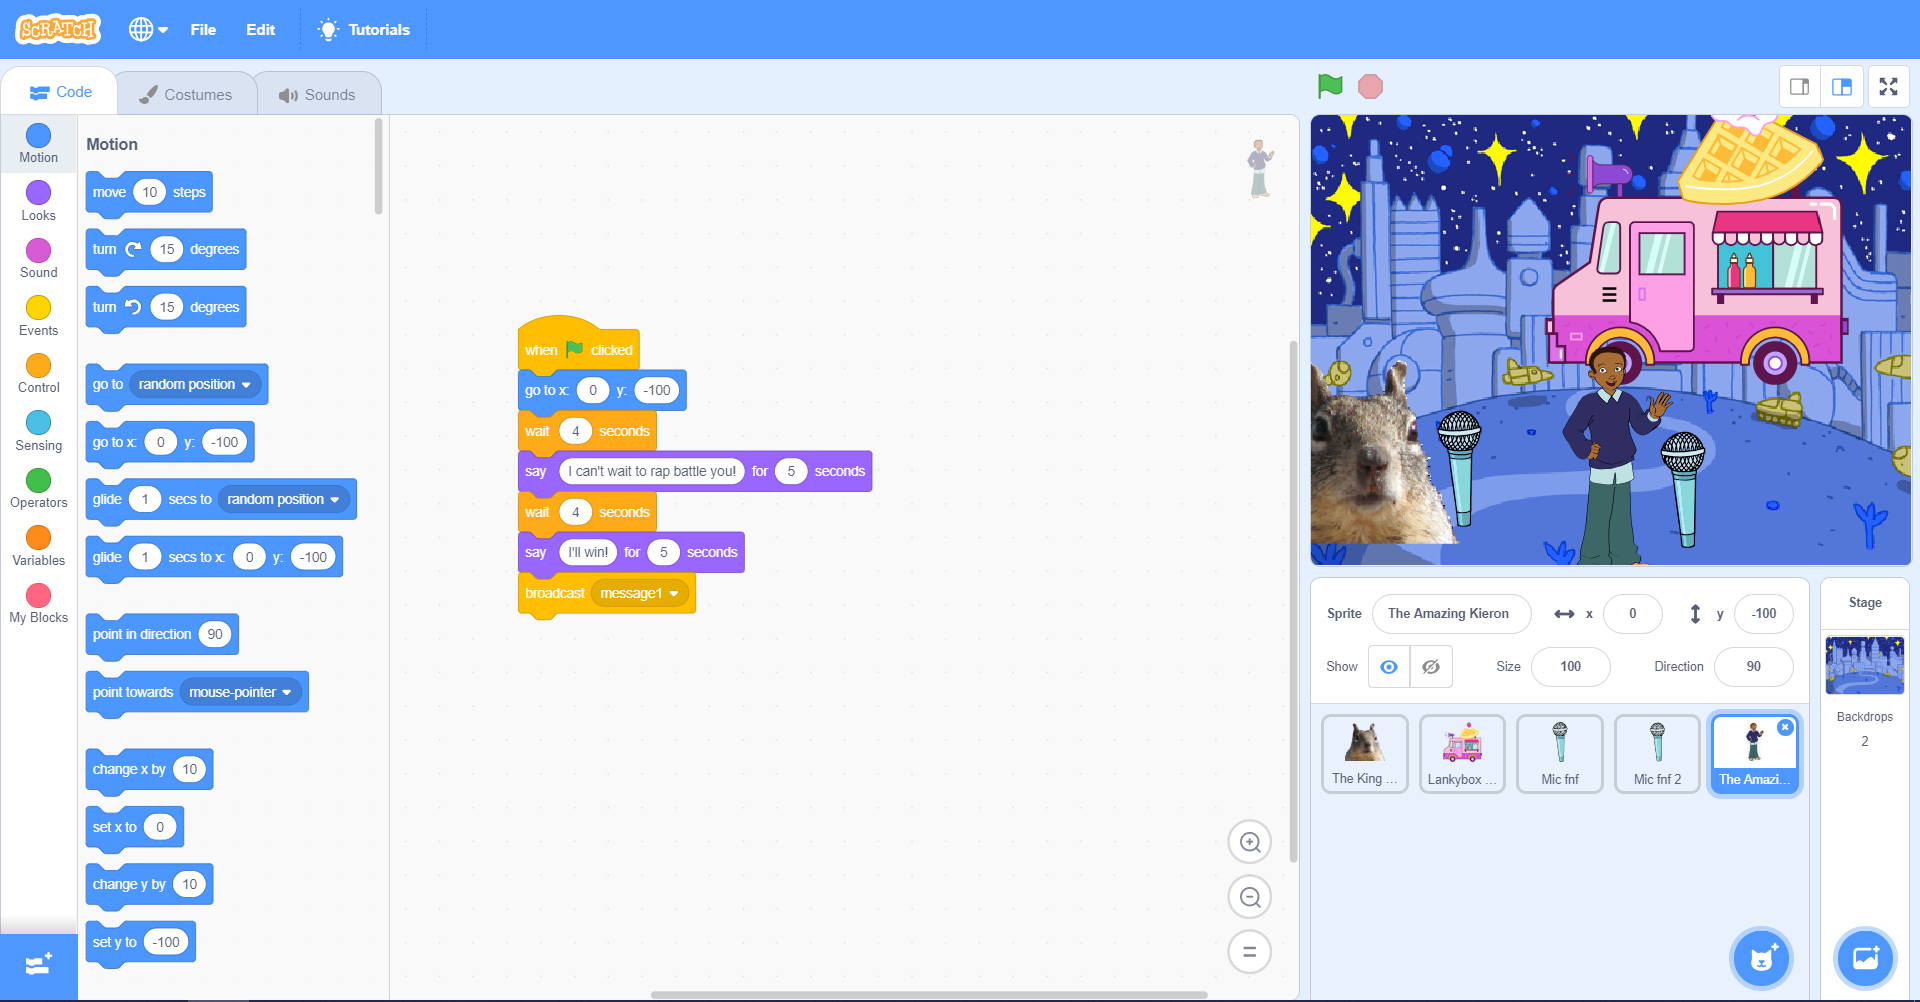
Task: Select the Mic fnf 2 sprite thumbnail
Action: coord(1657,754)
